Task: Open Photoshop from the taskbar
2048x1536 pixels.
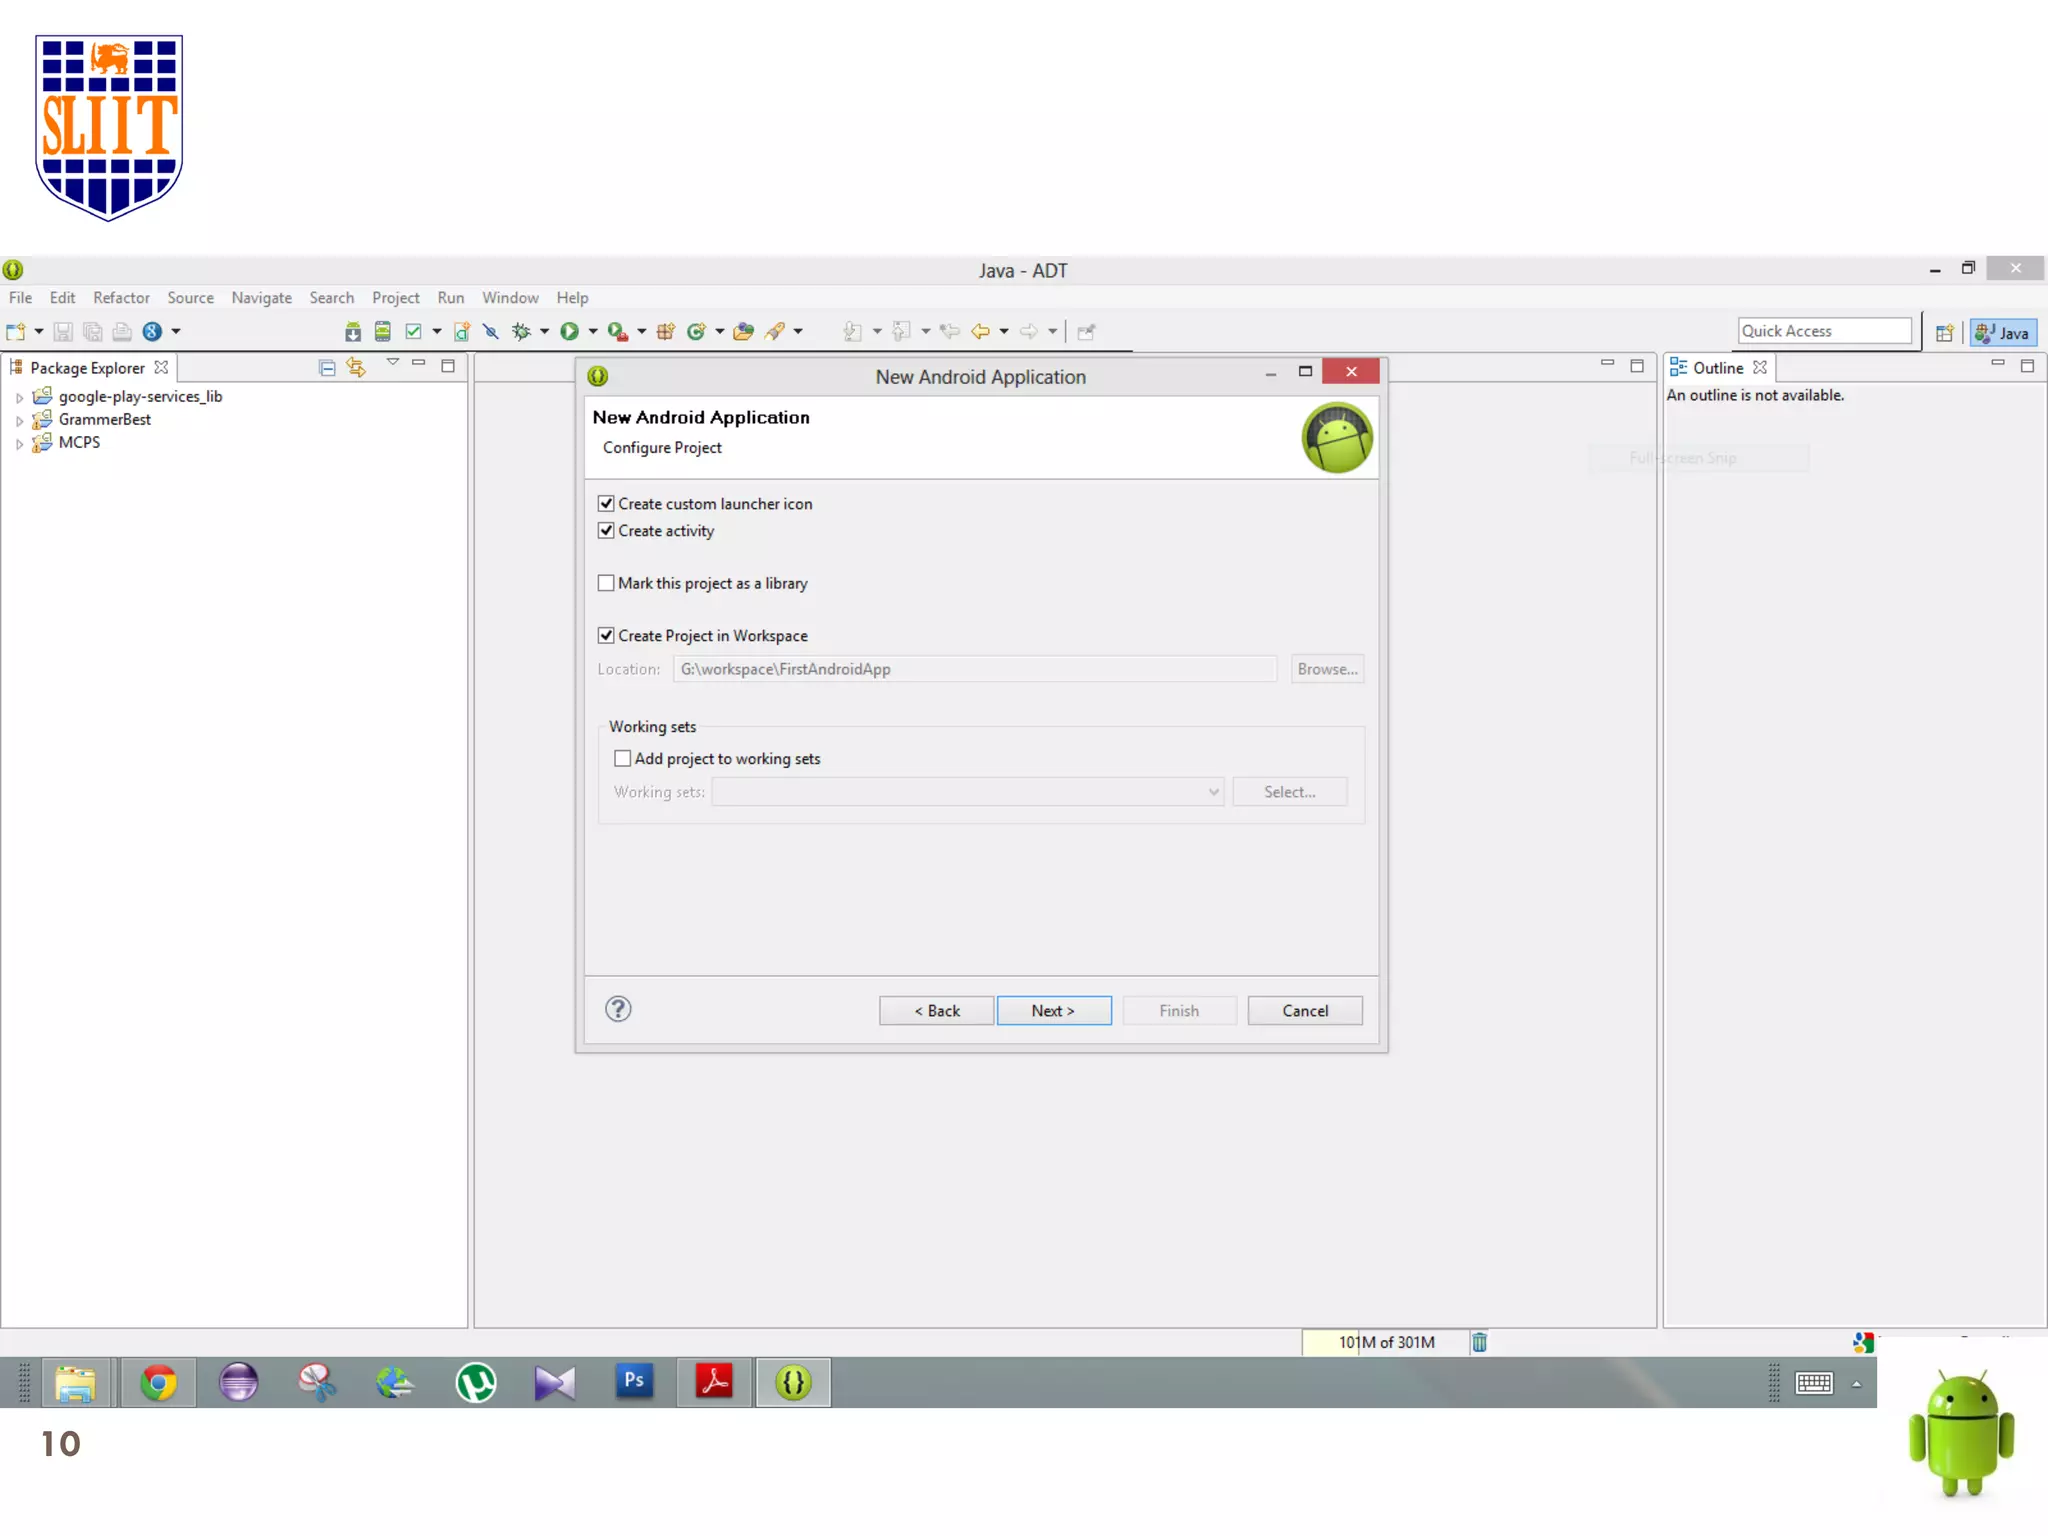Action: tap(634, 1382)
